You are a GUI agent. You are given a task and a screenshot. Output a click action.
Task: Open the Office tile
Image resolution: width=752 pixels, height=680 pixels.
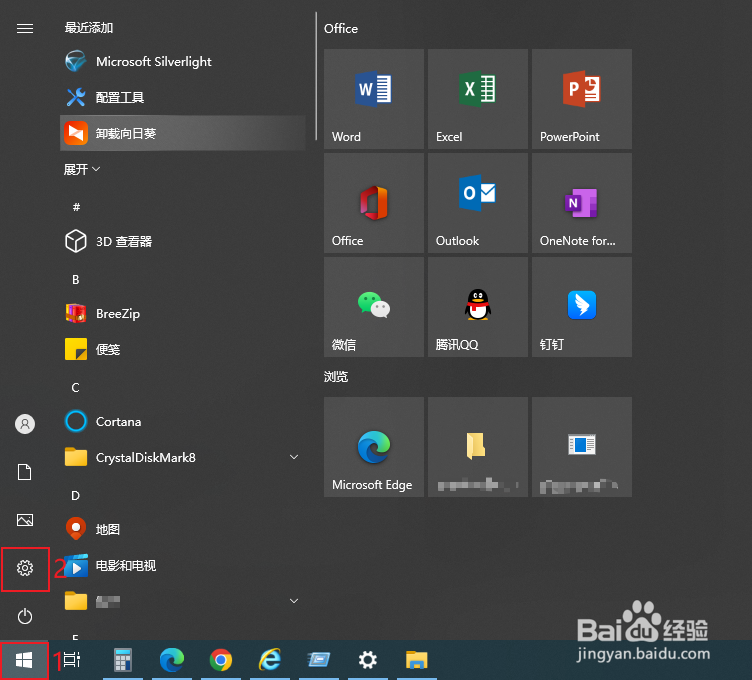pyautogui.click(x=374, y=203)
